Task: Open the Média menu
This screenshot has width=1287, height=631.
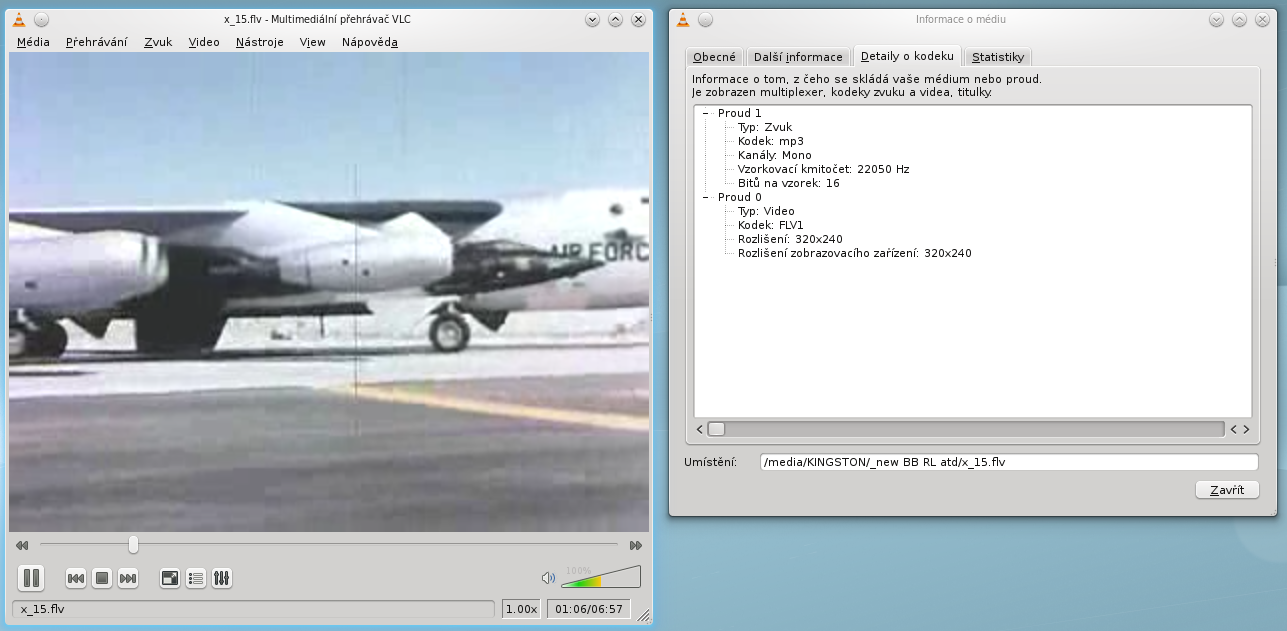Action: coord(33,42)
